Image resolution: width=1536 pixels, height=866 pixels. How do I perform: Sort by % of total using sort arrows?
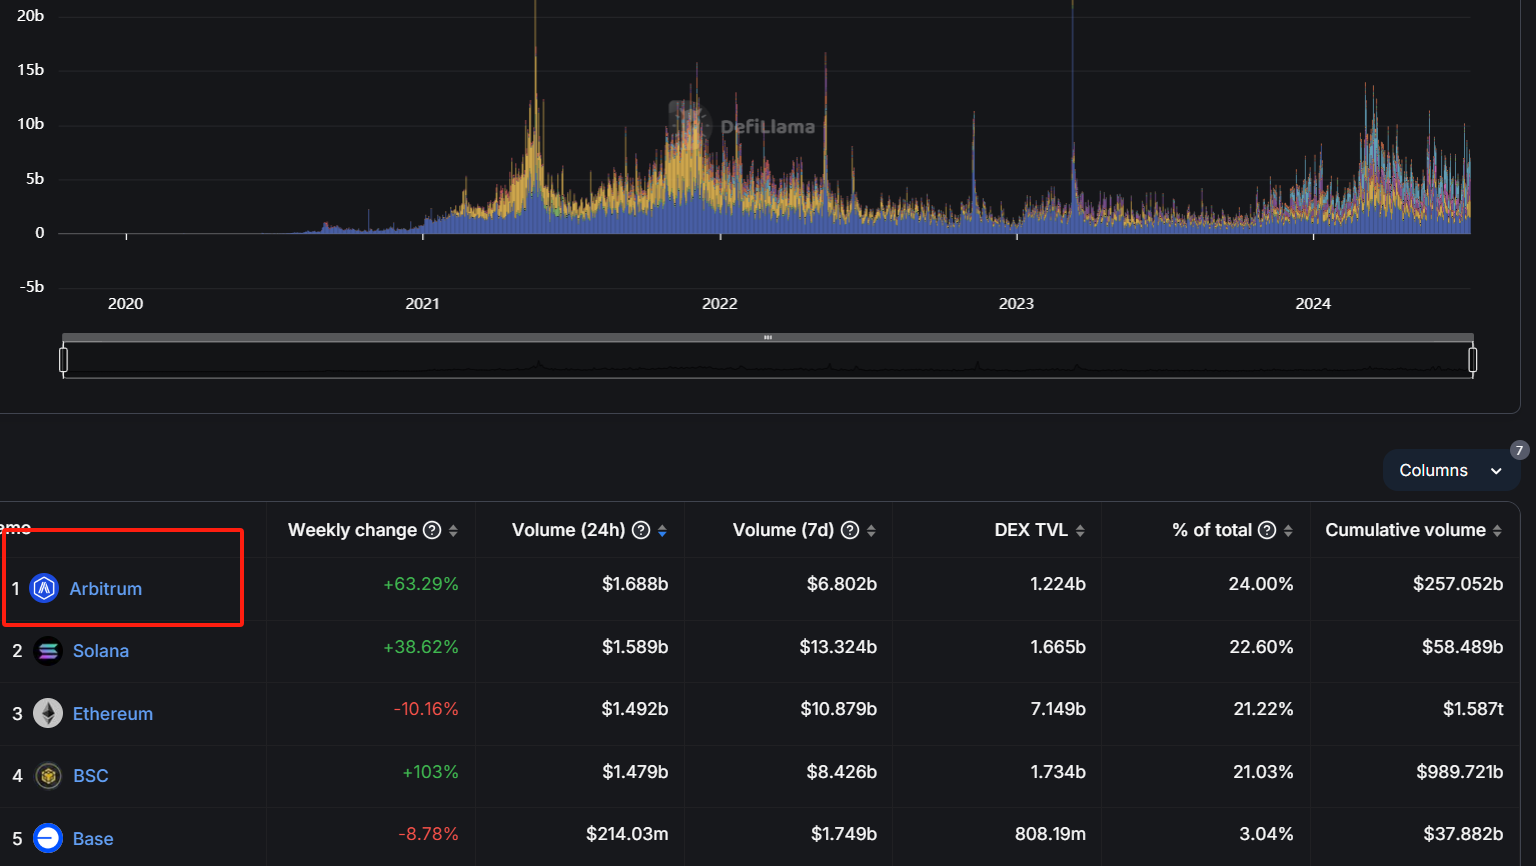[x=1288, y=531]
